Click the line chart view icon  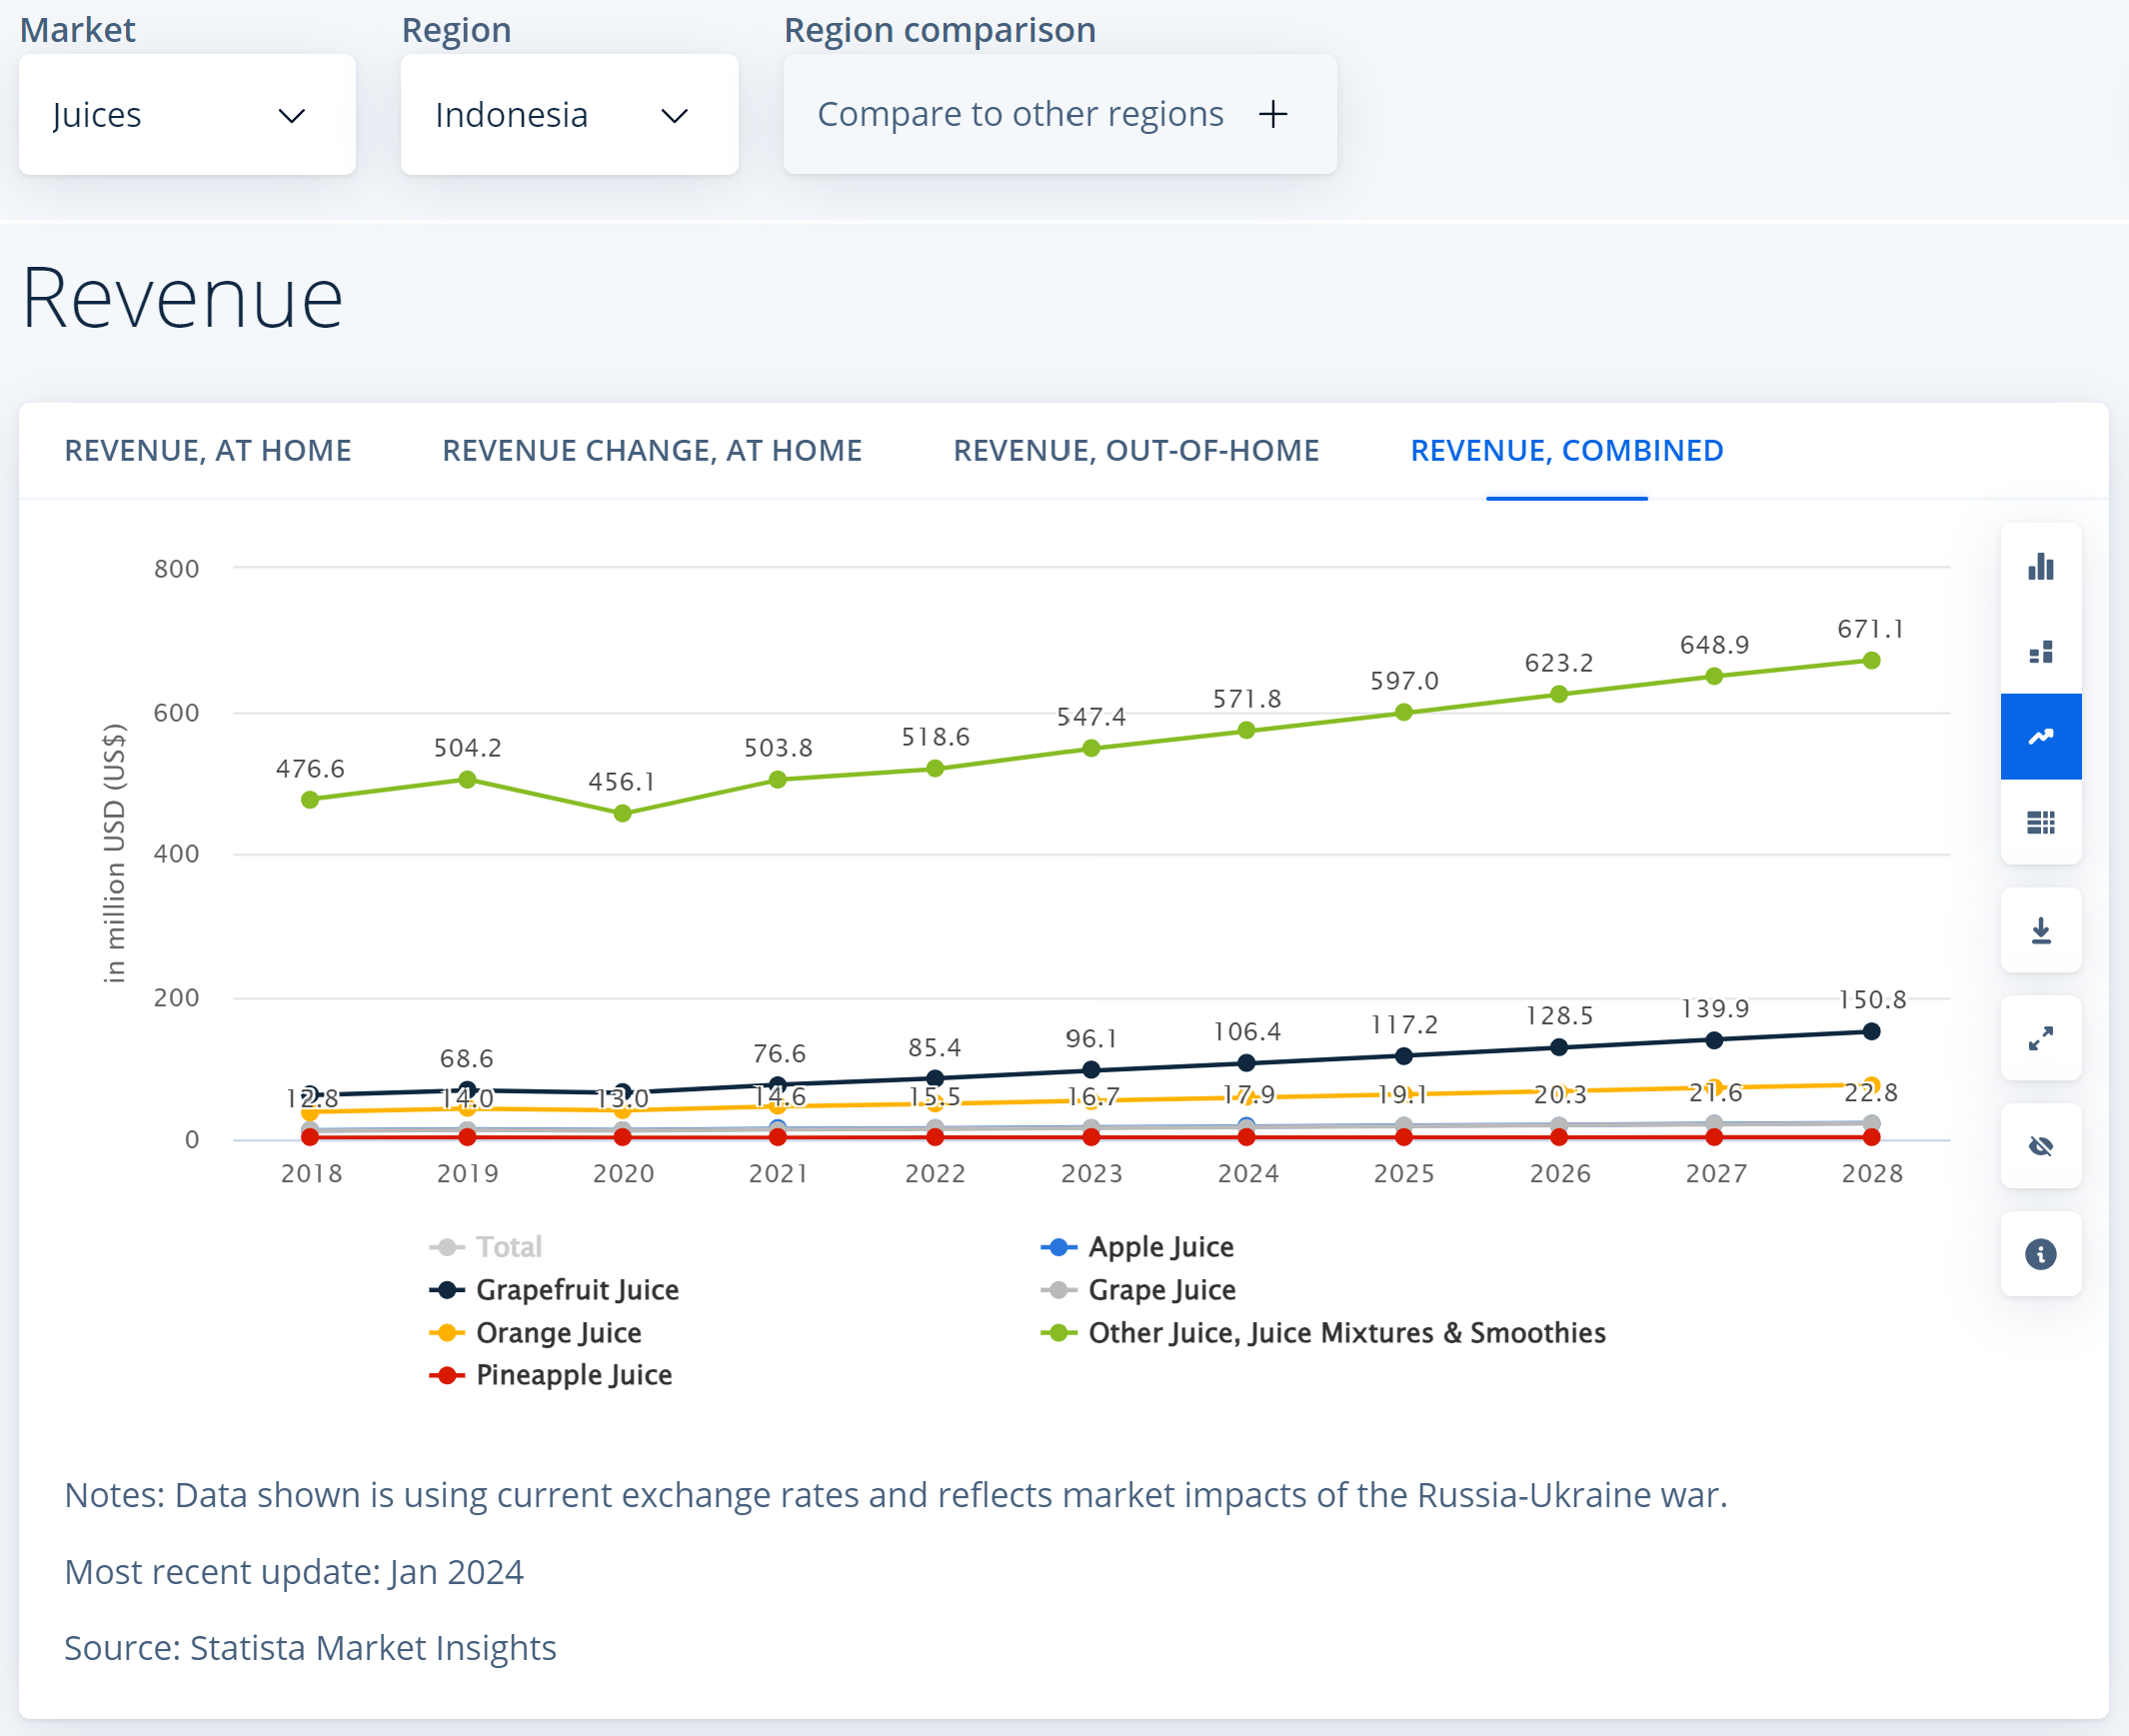click(2040, 737)
